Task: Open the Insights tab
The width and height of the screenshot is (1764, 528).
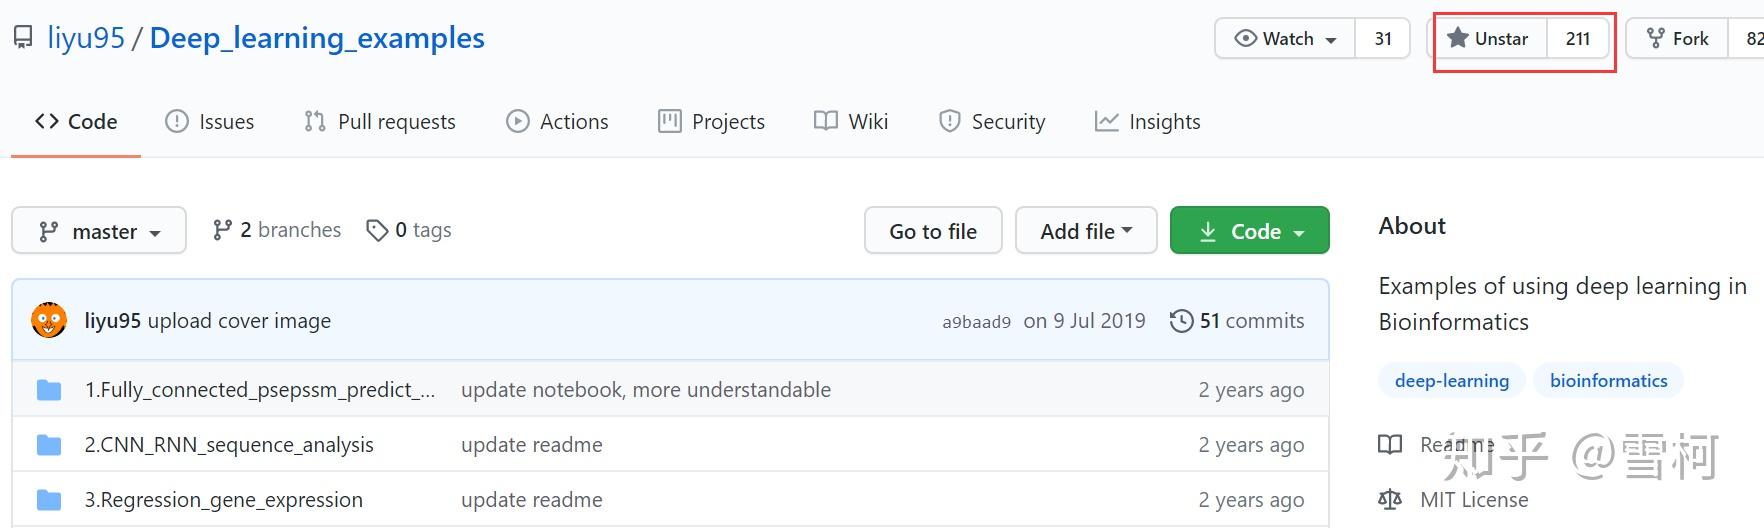Action: click(1148, 122)
